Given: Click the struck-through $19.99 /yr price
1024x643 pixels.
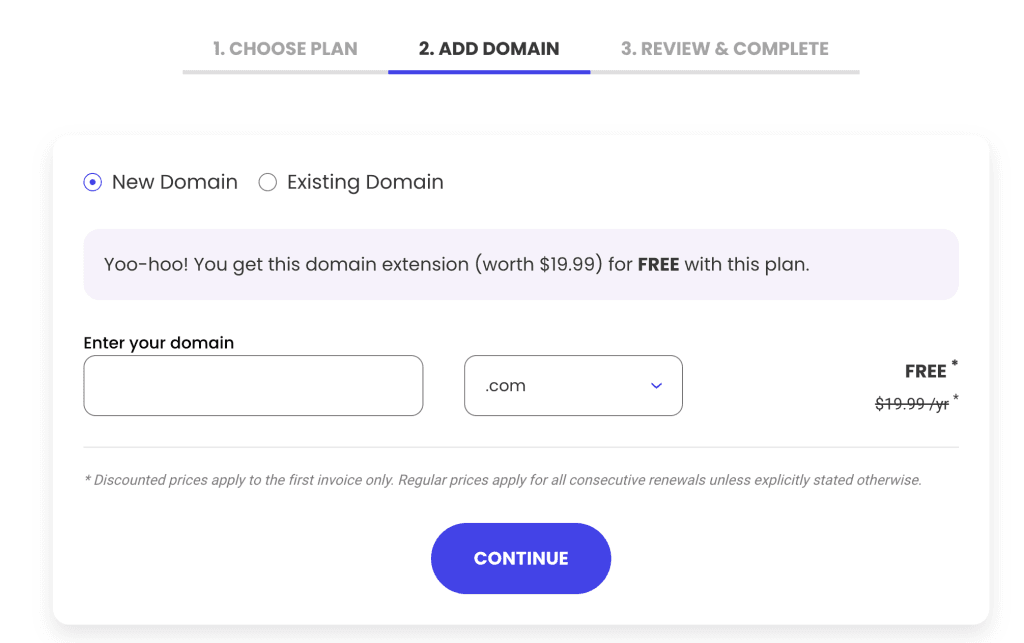Looking at the screenshot, I should click(x=911, y=404).
